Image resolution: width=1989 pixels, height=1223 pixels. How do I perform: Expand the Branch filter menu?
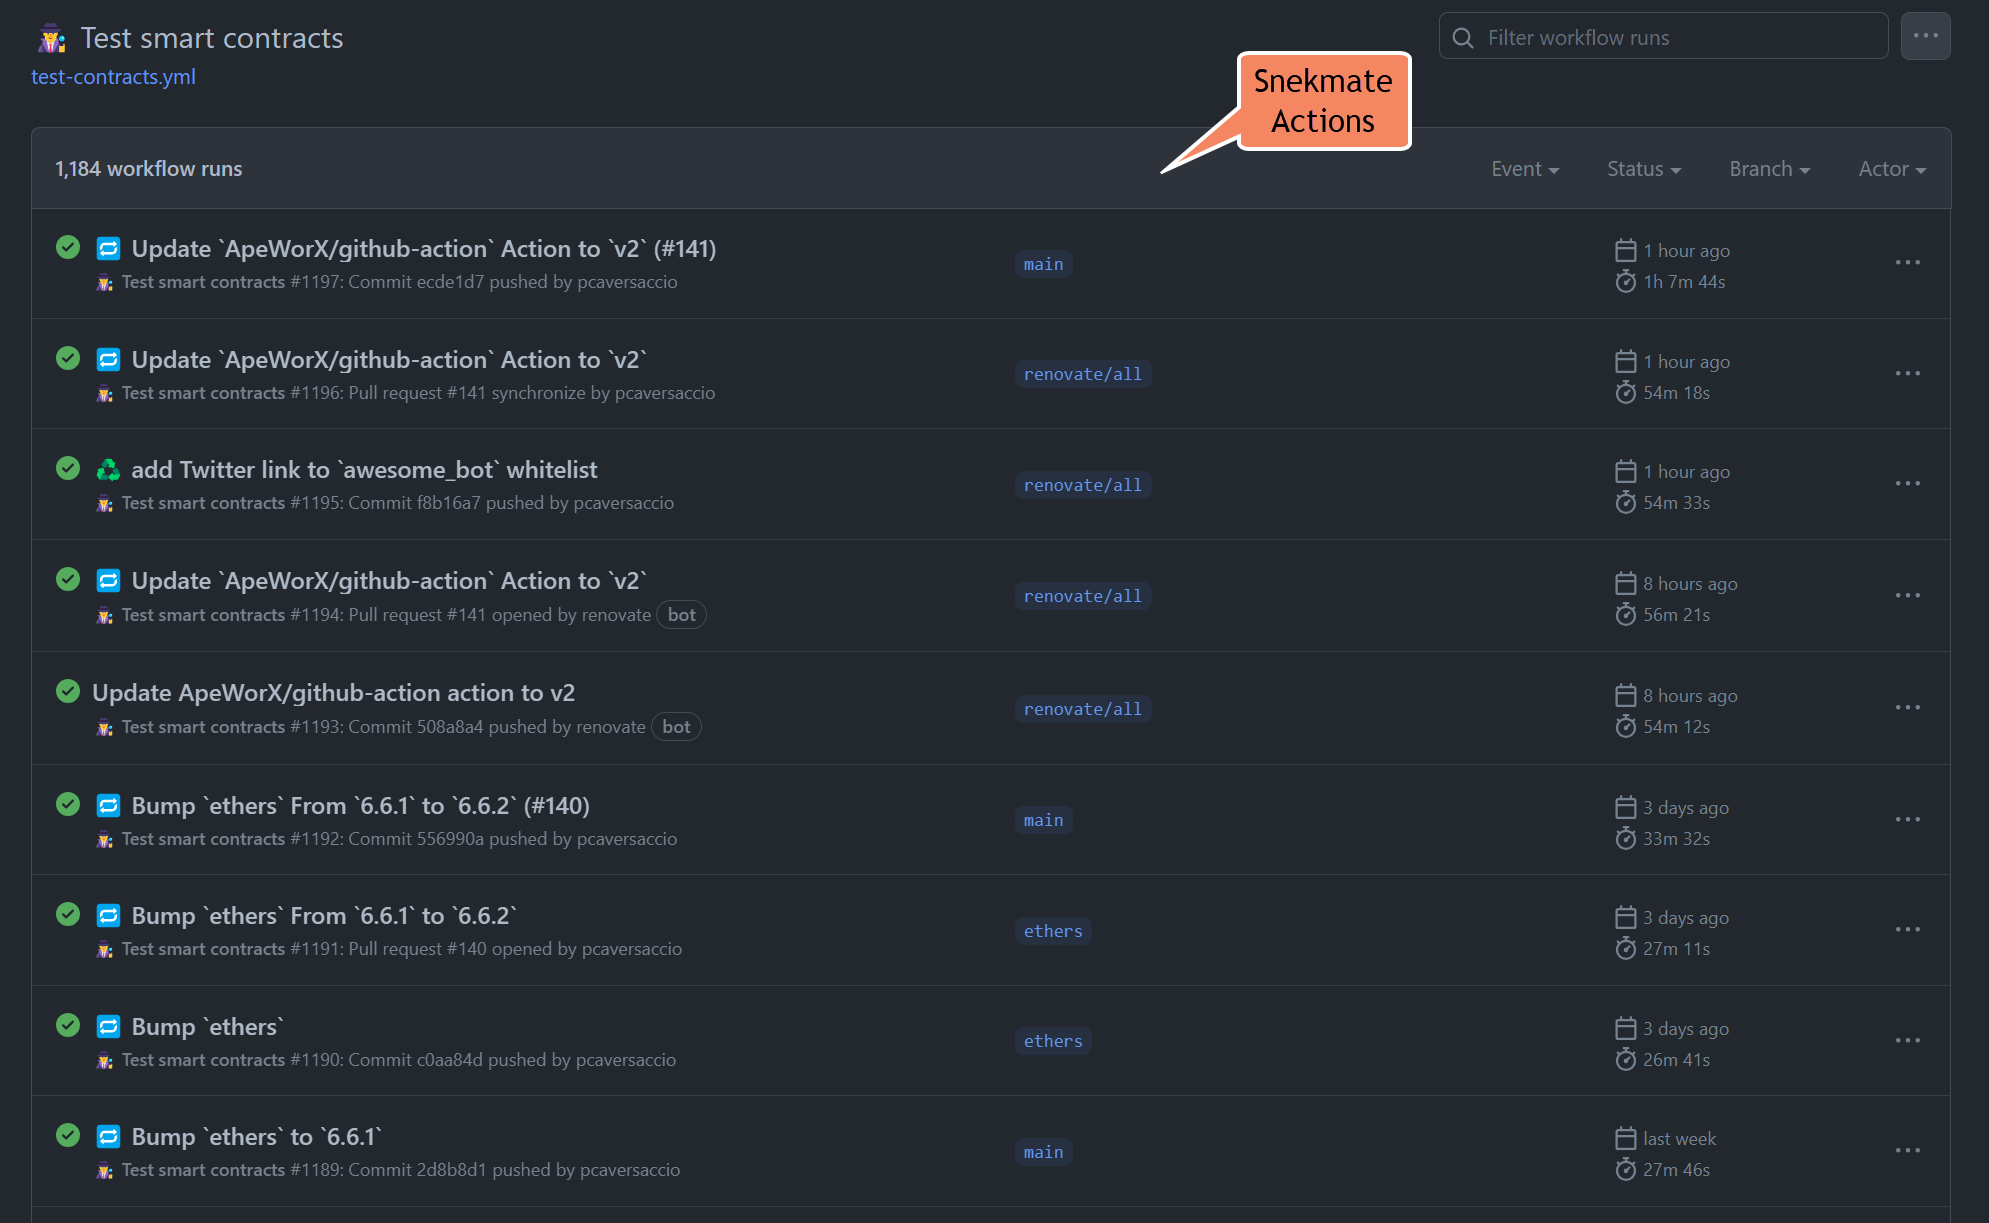click(1767, 168)
